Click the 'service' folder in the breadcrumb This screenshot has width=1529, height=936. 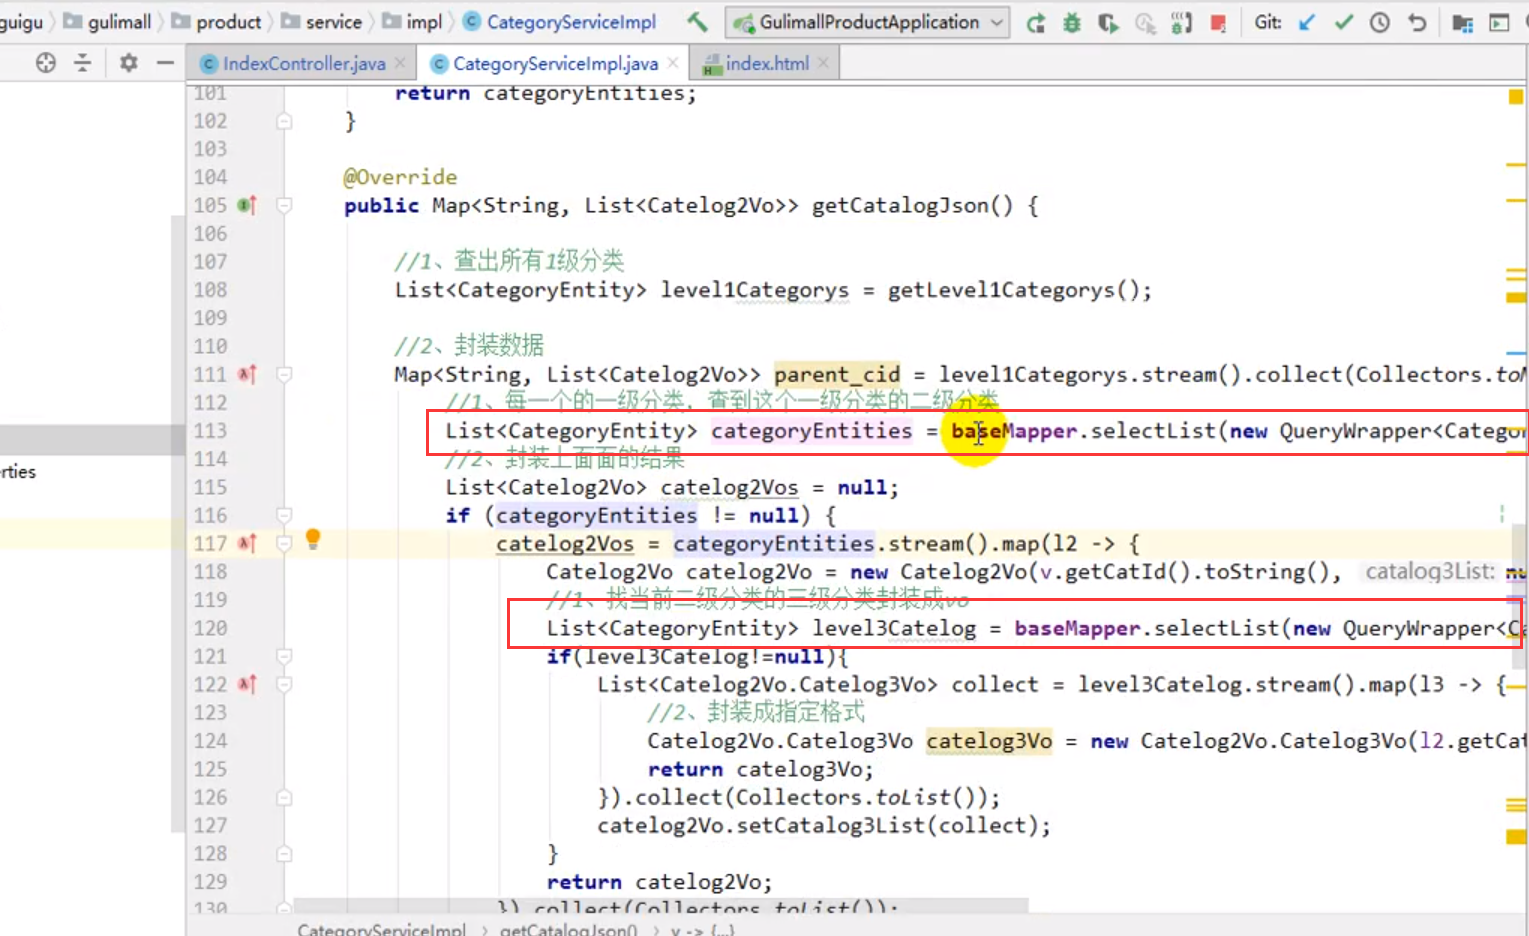pyautogui.click(x=333, y=22)
